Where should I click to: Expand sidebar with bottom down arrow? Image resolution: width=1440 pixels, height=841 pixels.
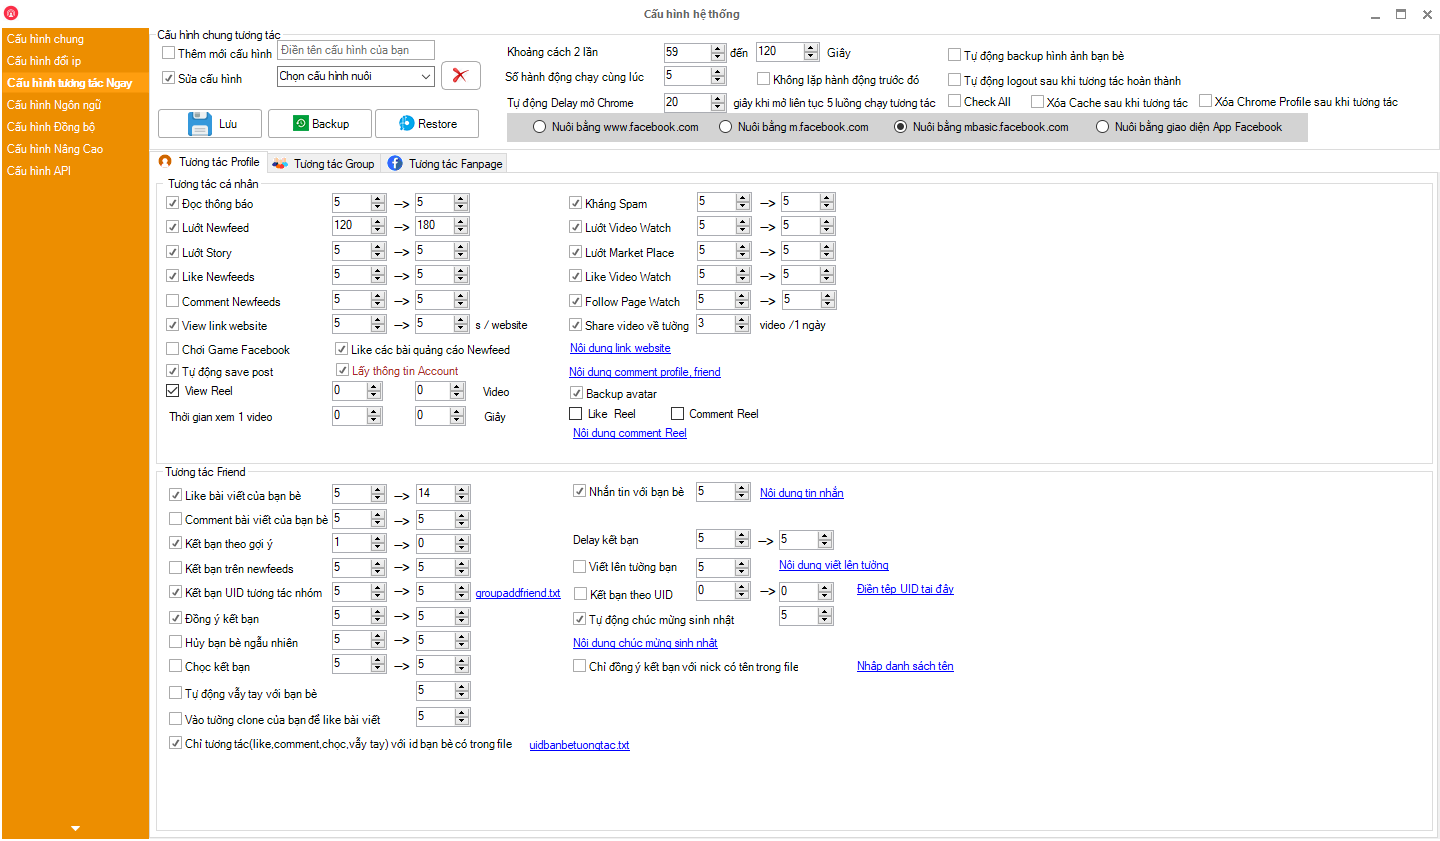click(x=75, y=828)
